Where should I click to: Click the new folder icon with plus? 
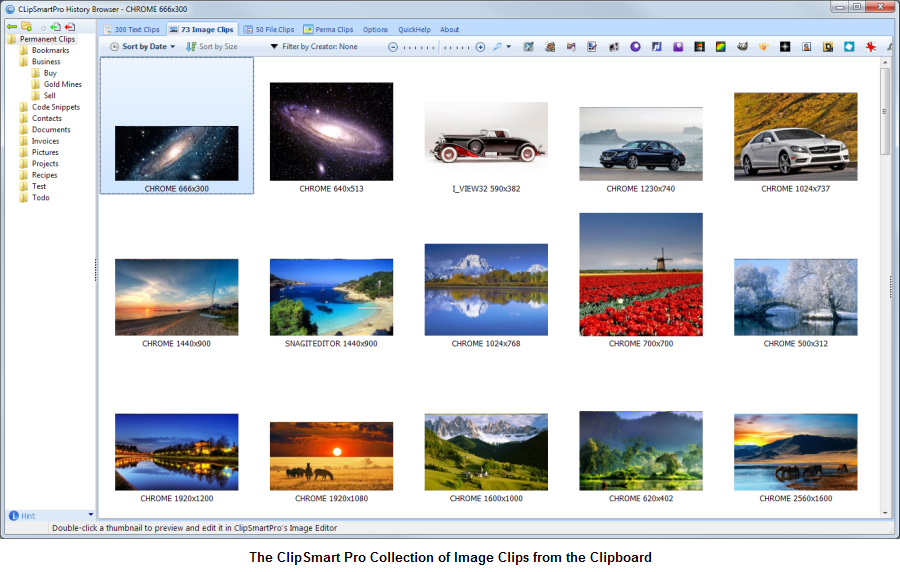pyautogui.click(x=27, y=26)
